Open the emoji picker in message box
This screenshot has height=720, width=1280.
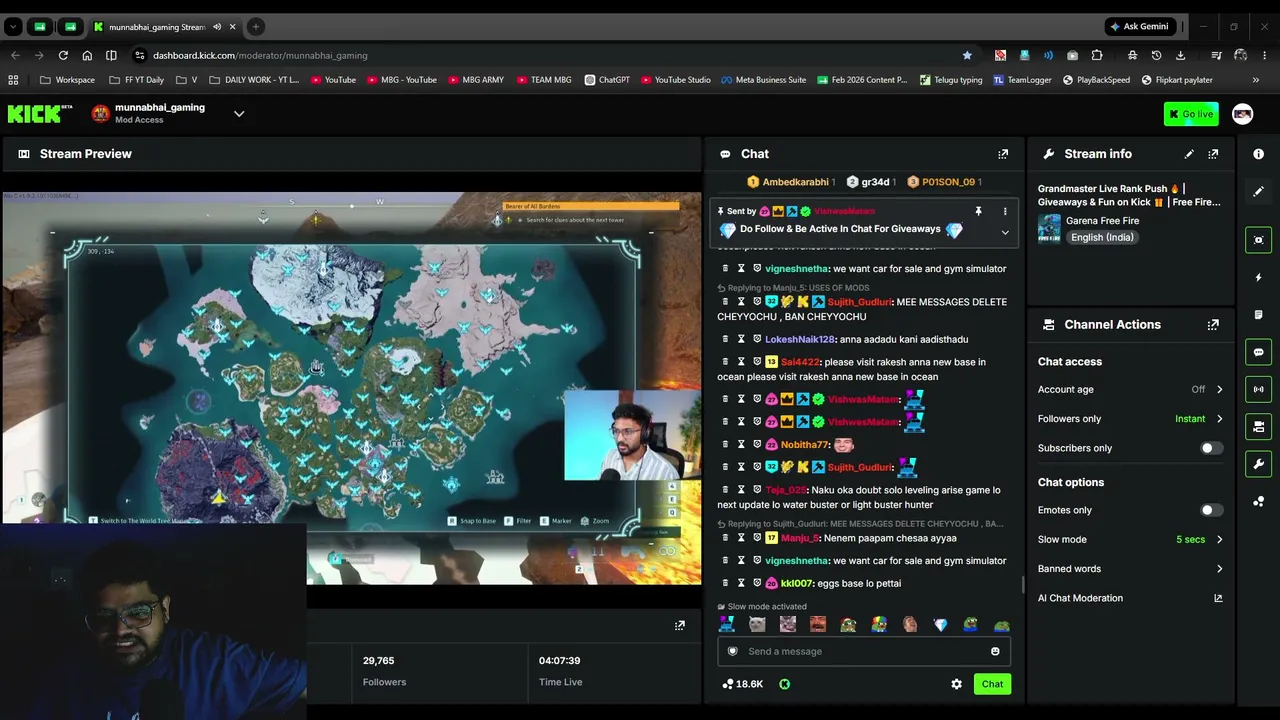point(995,651)
